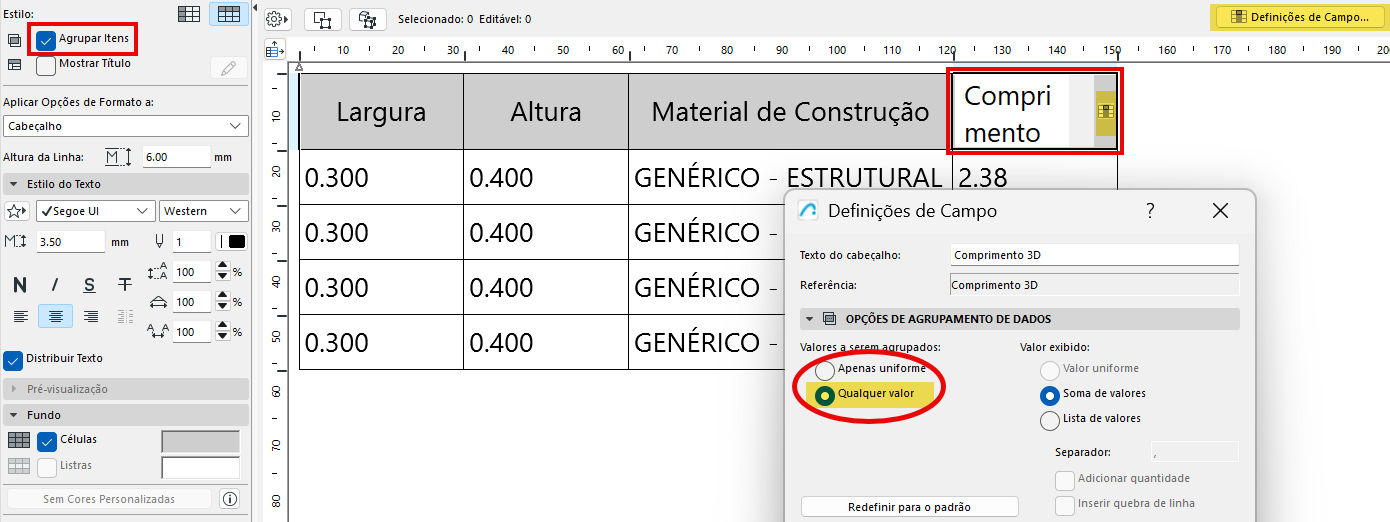Close the Definições de Campo dialog
The image size is (1390, 522).
[x=1220, y=211]
